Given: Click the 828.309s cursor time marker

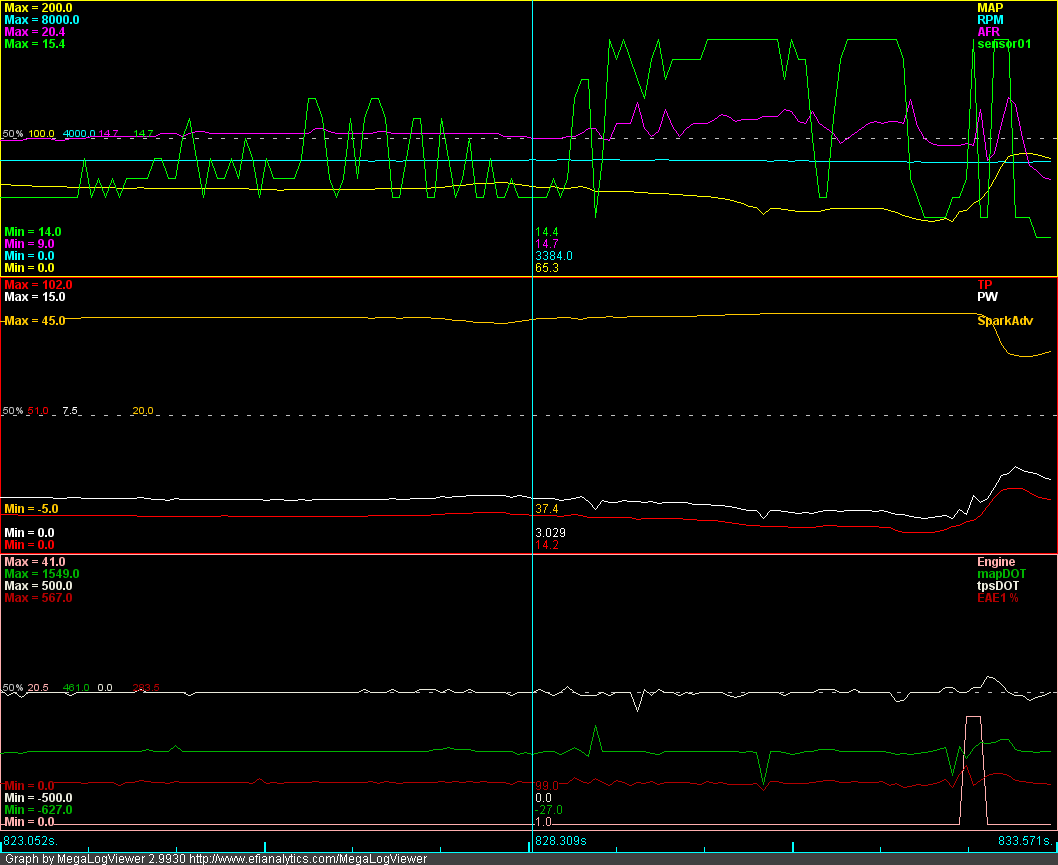Looking at the screenshot, I should point(561,842).
